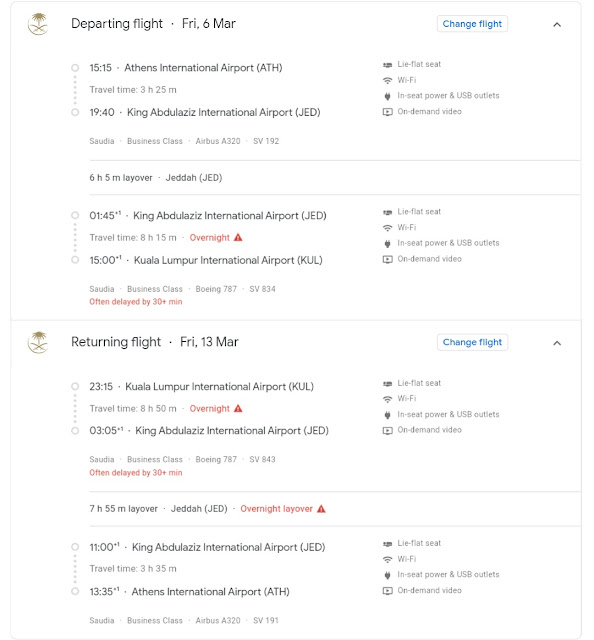The width and height of the screenshot is (594, 640).
Task: Click the Departing flight header title
Action: click(117, 24)
